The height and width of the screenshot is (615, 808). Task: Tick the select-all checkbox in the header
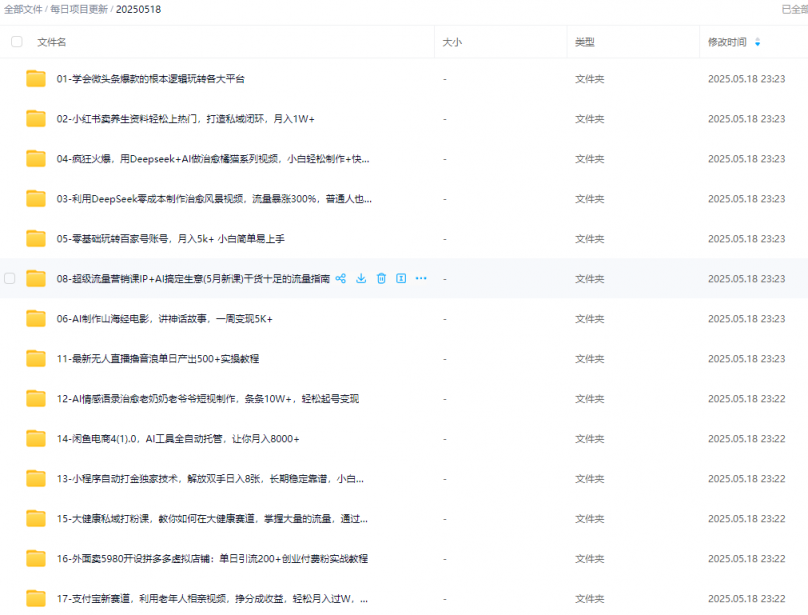click(x=16, y=42)
